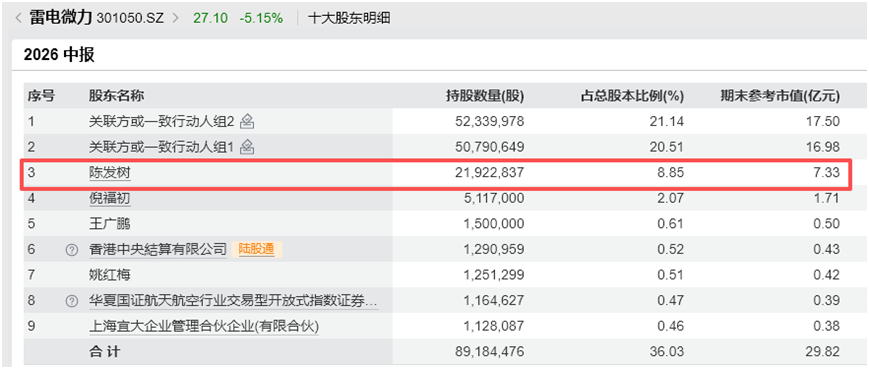Sort by 期末参考市值(亿元) column header
Image resolution: width=869 pixels, height=369 pixels.
pos(780,96)
